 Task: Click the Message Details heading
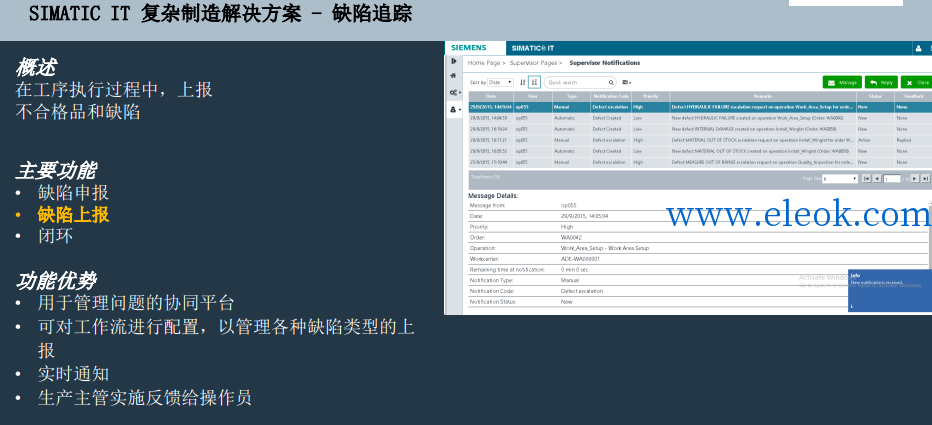(493, 196)
